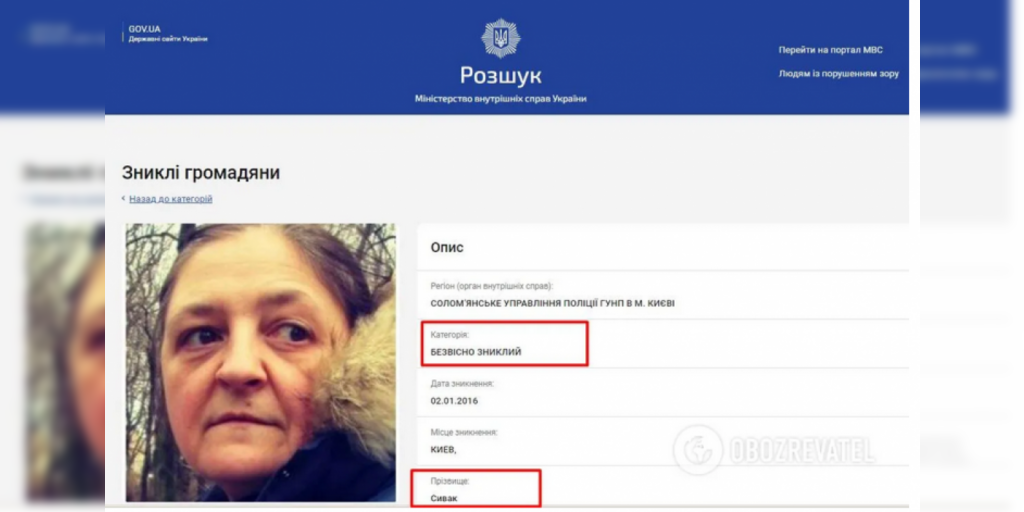The height and width of the screenshot is (512, 1024).
Task: Click the Соломʼянське управління поліції region text
Action: coord(552,304)
